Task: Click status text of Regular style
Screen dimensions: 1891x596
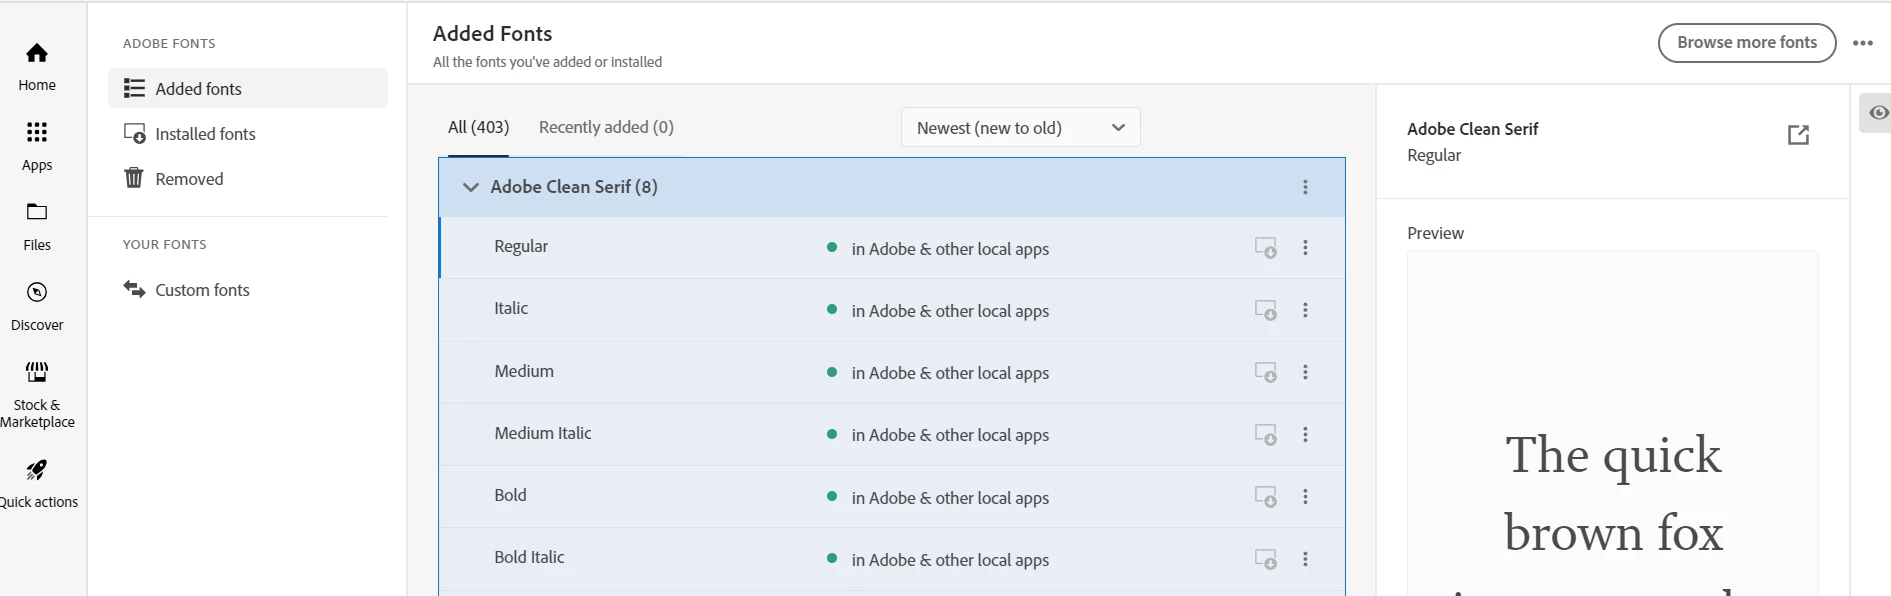Action: click(x=950, y=249)
